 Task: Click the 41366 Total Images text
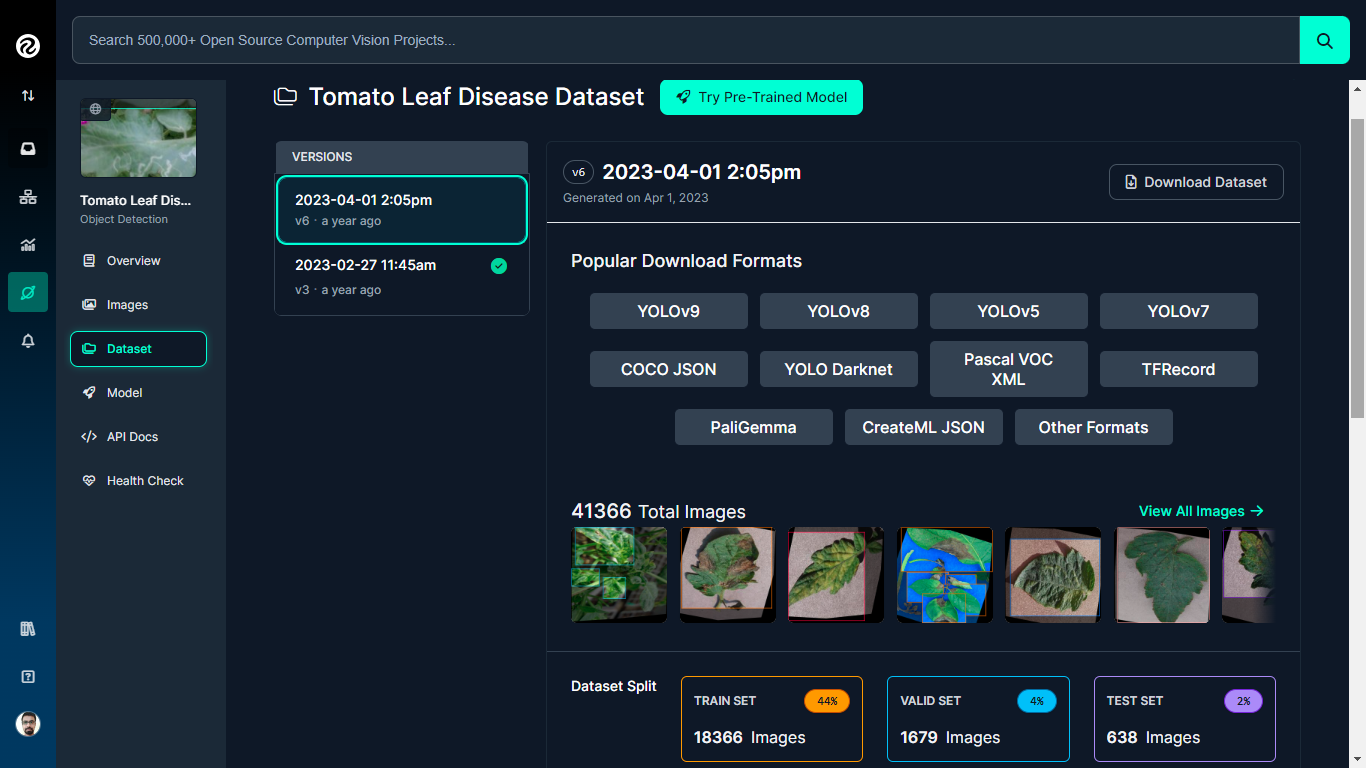[x=658, y=511]
